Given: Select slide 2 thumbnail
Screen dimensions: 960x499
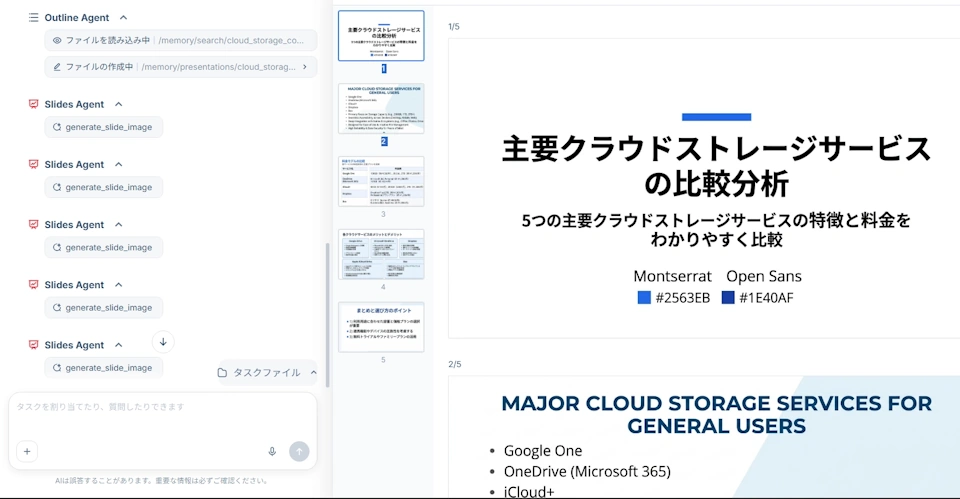Looking at the screenshot, I should [x=381, y=108].
